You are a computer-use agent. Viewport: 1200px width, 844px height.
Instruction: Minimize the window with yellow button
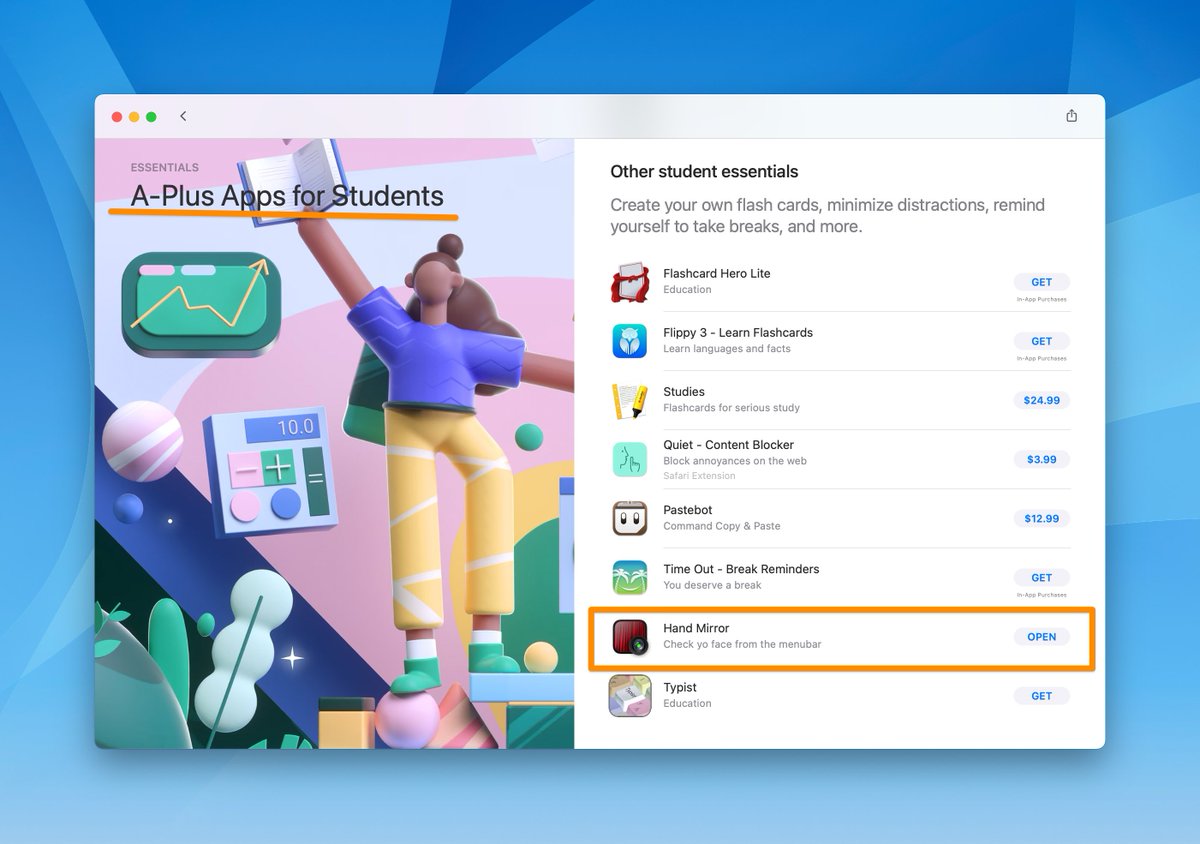pos(134,117)
